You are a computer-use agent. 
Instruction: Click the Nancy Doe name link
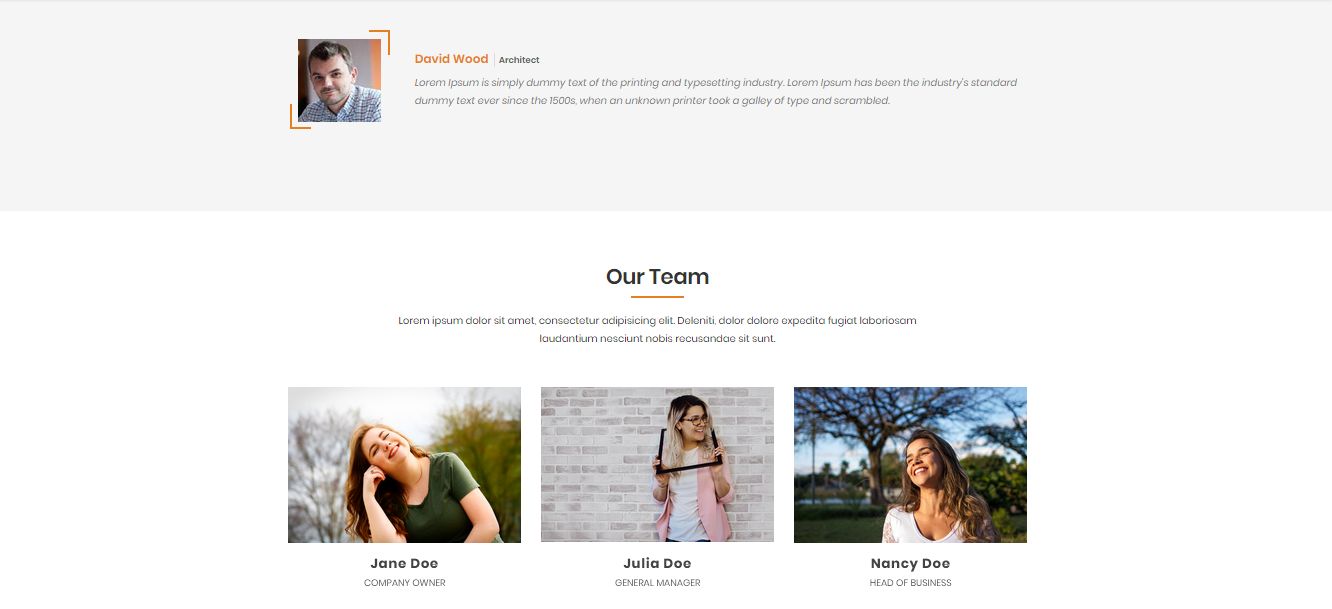coord(910,563)
